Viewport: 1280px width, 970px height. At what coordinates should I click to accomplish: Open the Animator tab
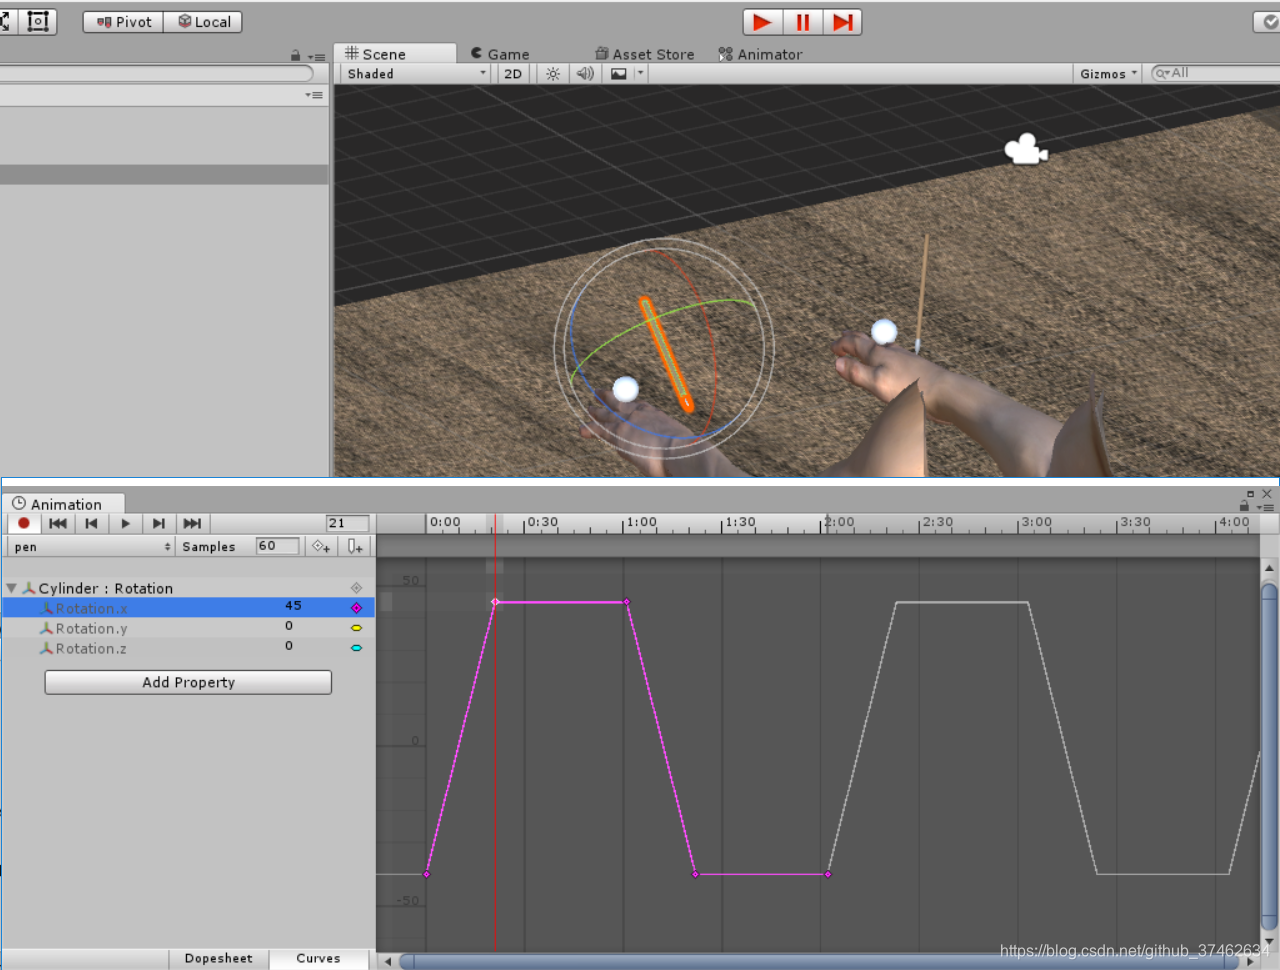(760, 54)
